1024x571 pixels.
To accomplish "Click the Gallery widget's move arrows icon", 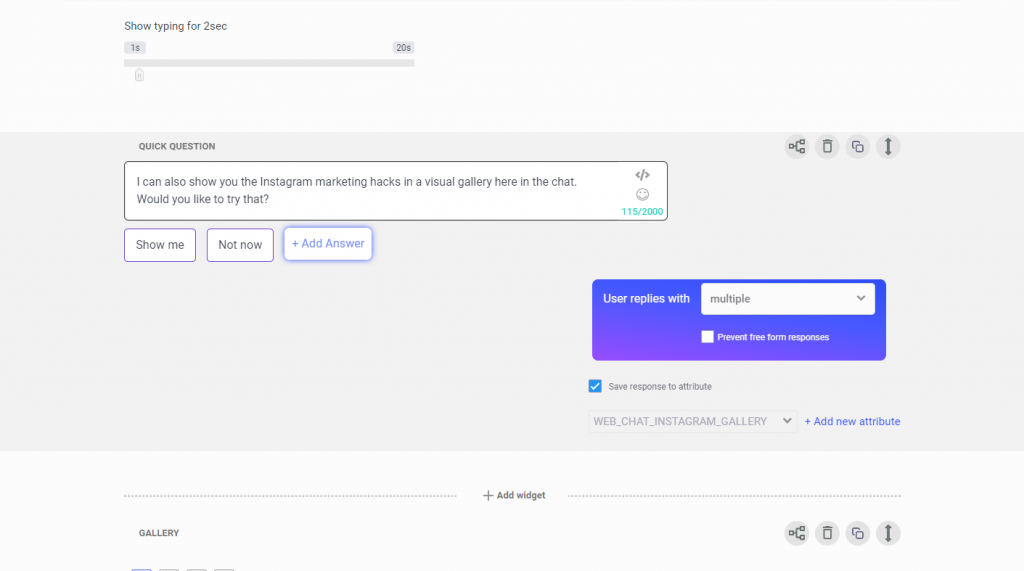I will [x=888, y=533].
